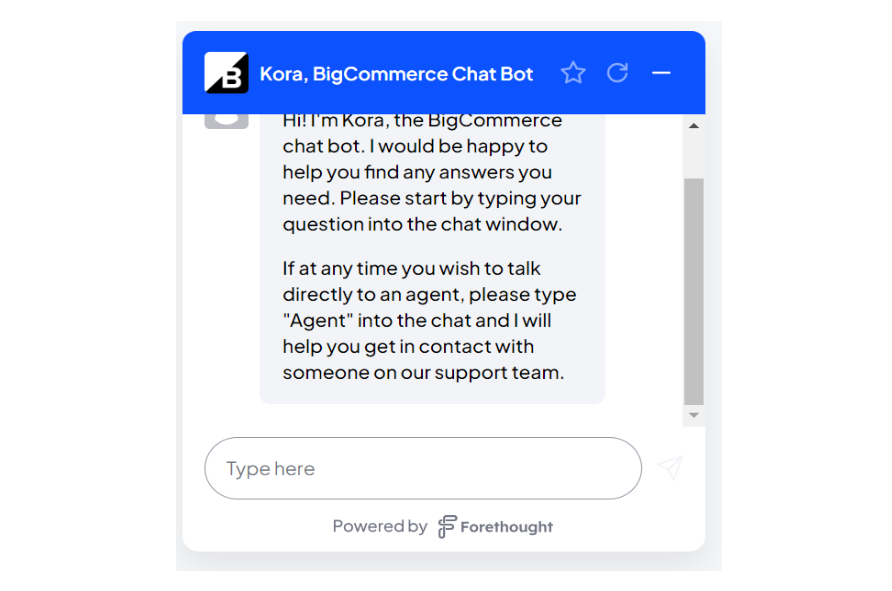Minimize the Kora chat widget
This screenshot has height=591, width=892.
[x=661, y=73]
